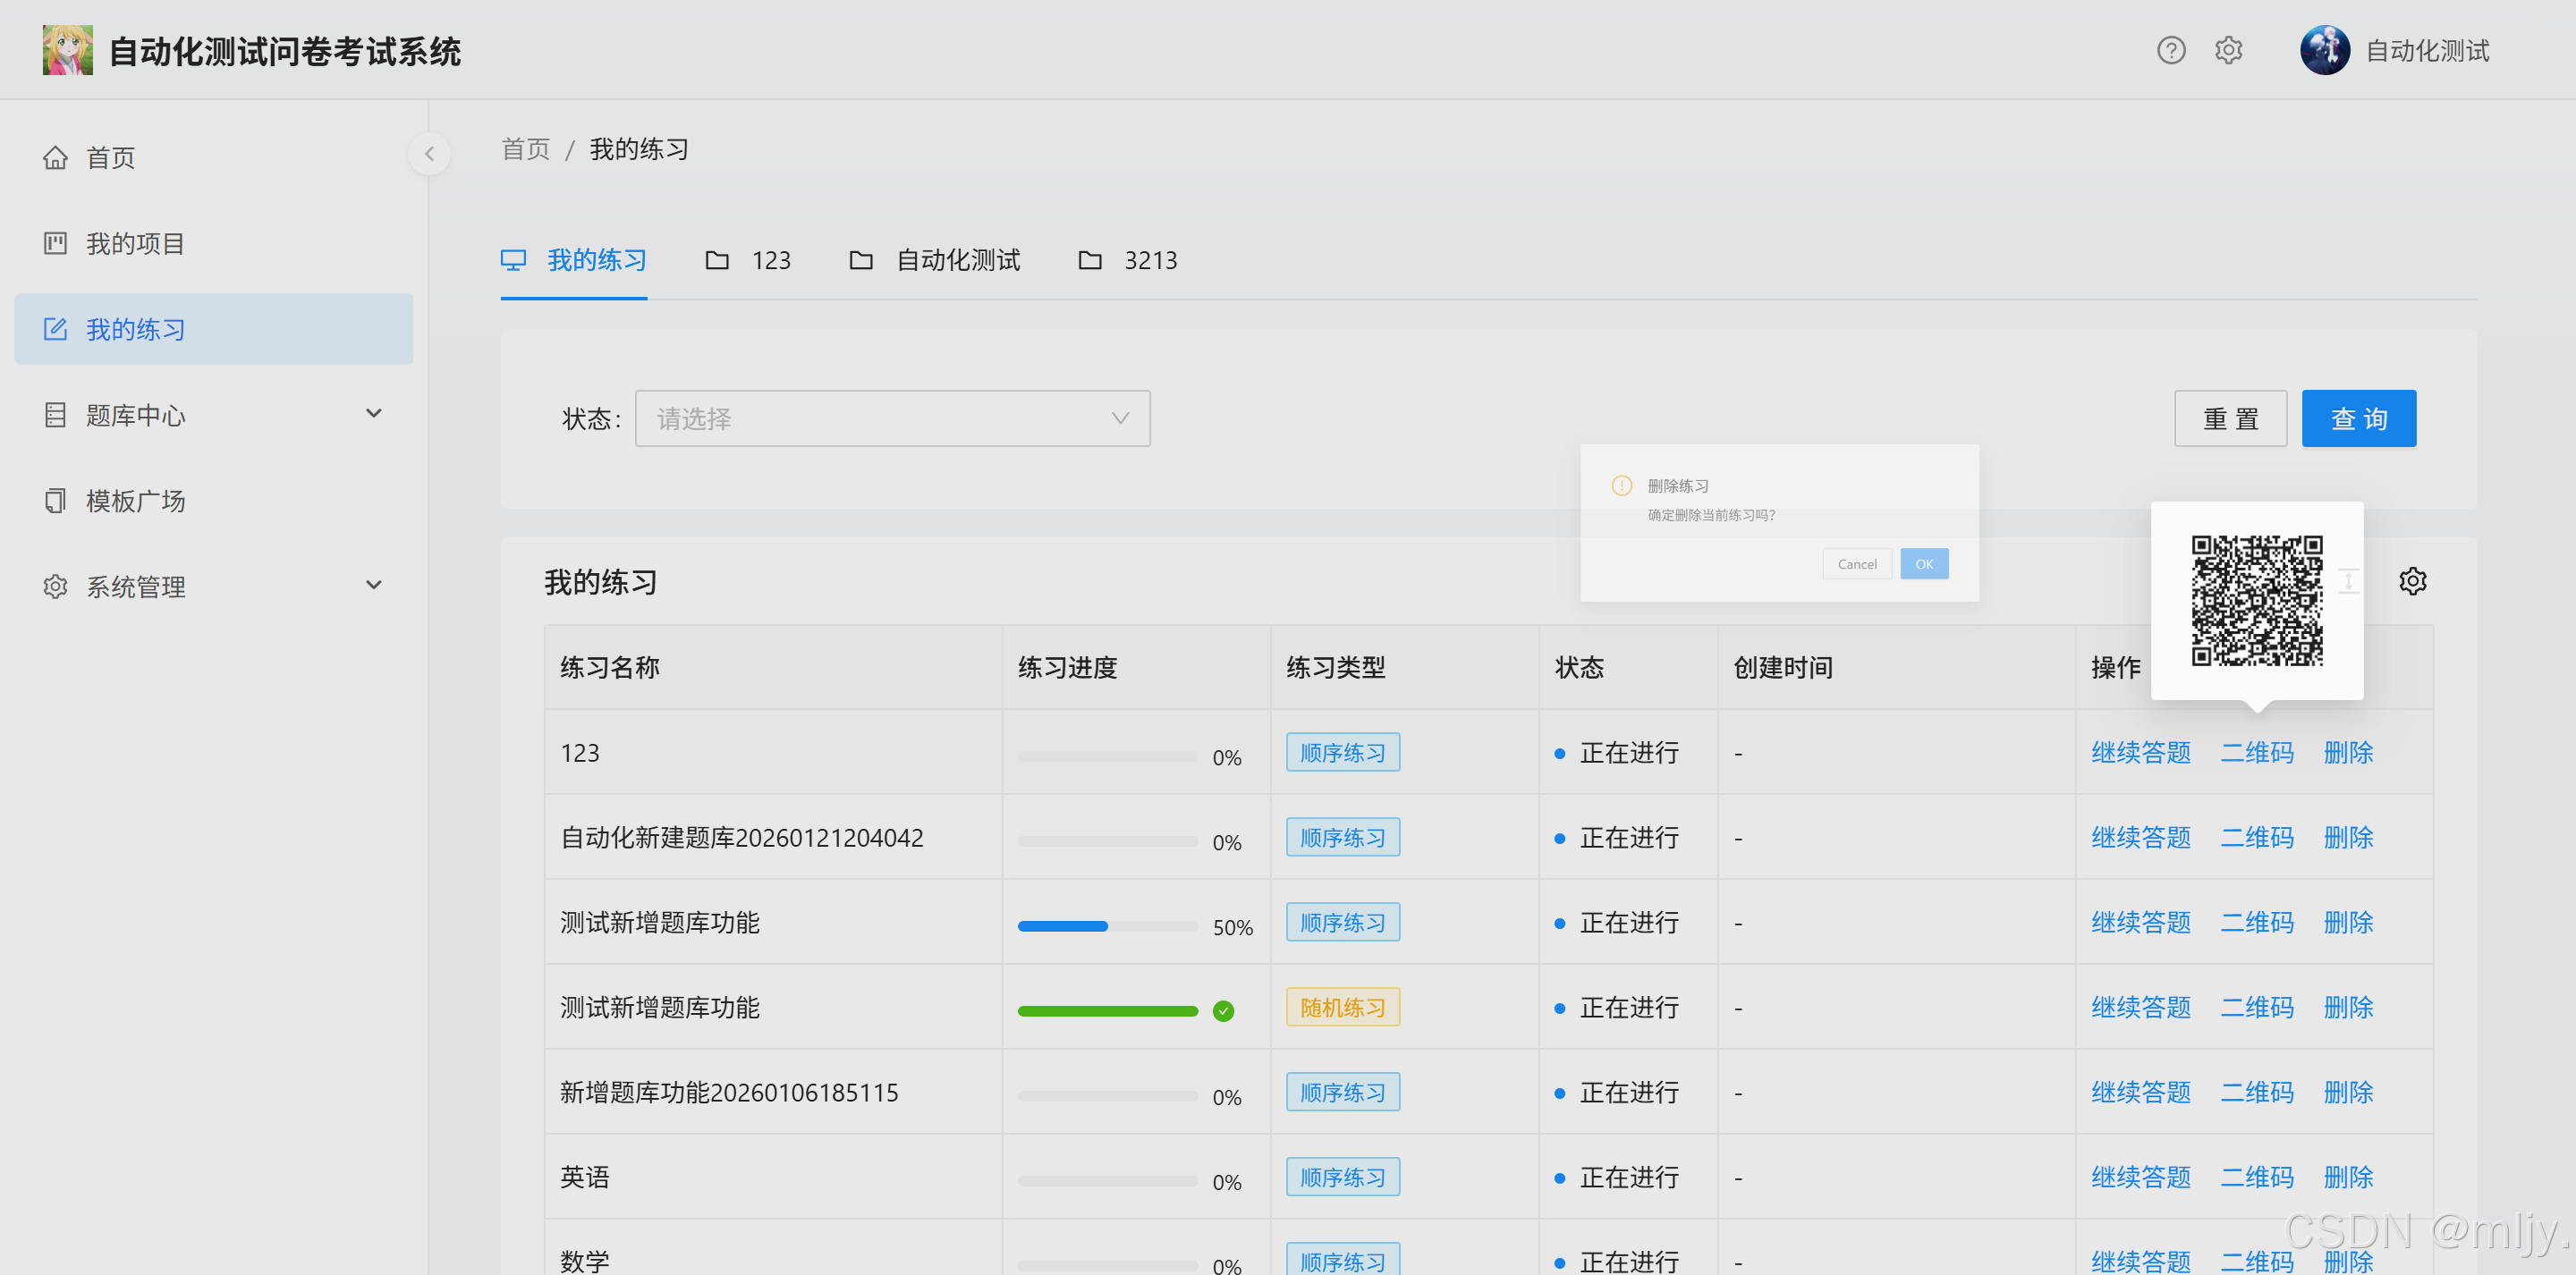Open header settings gear icon

[x=2228, y=50]
